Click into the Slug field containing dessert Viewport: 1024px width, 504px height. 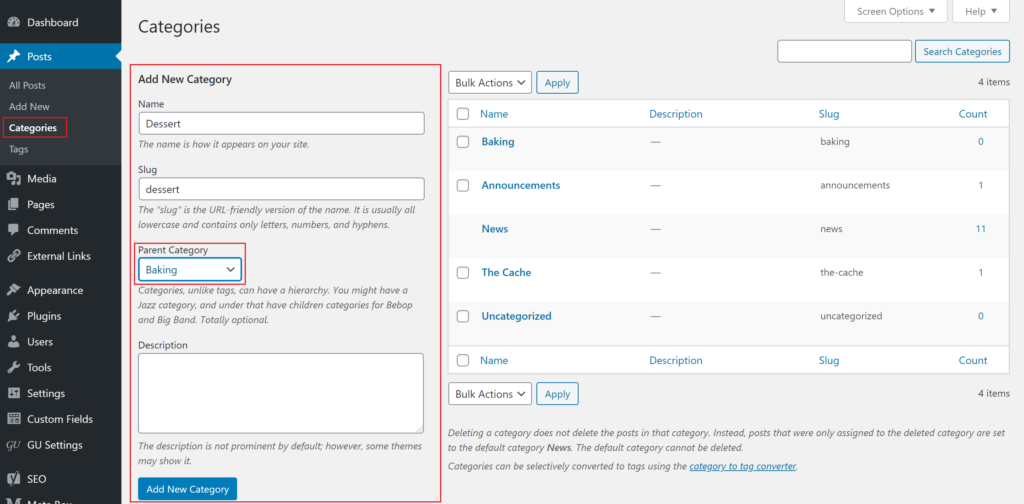tap(281, 189)
